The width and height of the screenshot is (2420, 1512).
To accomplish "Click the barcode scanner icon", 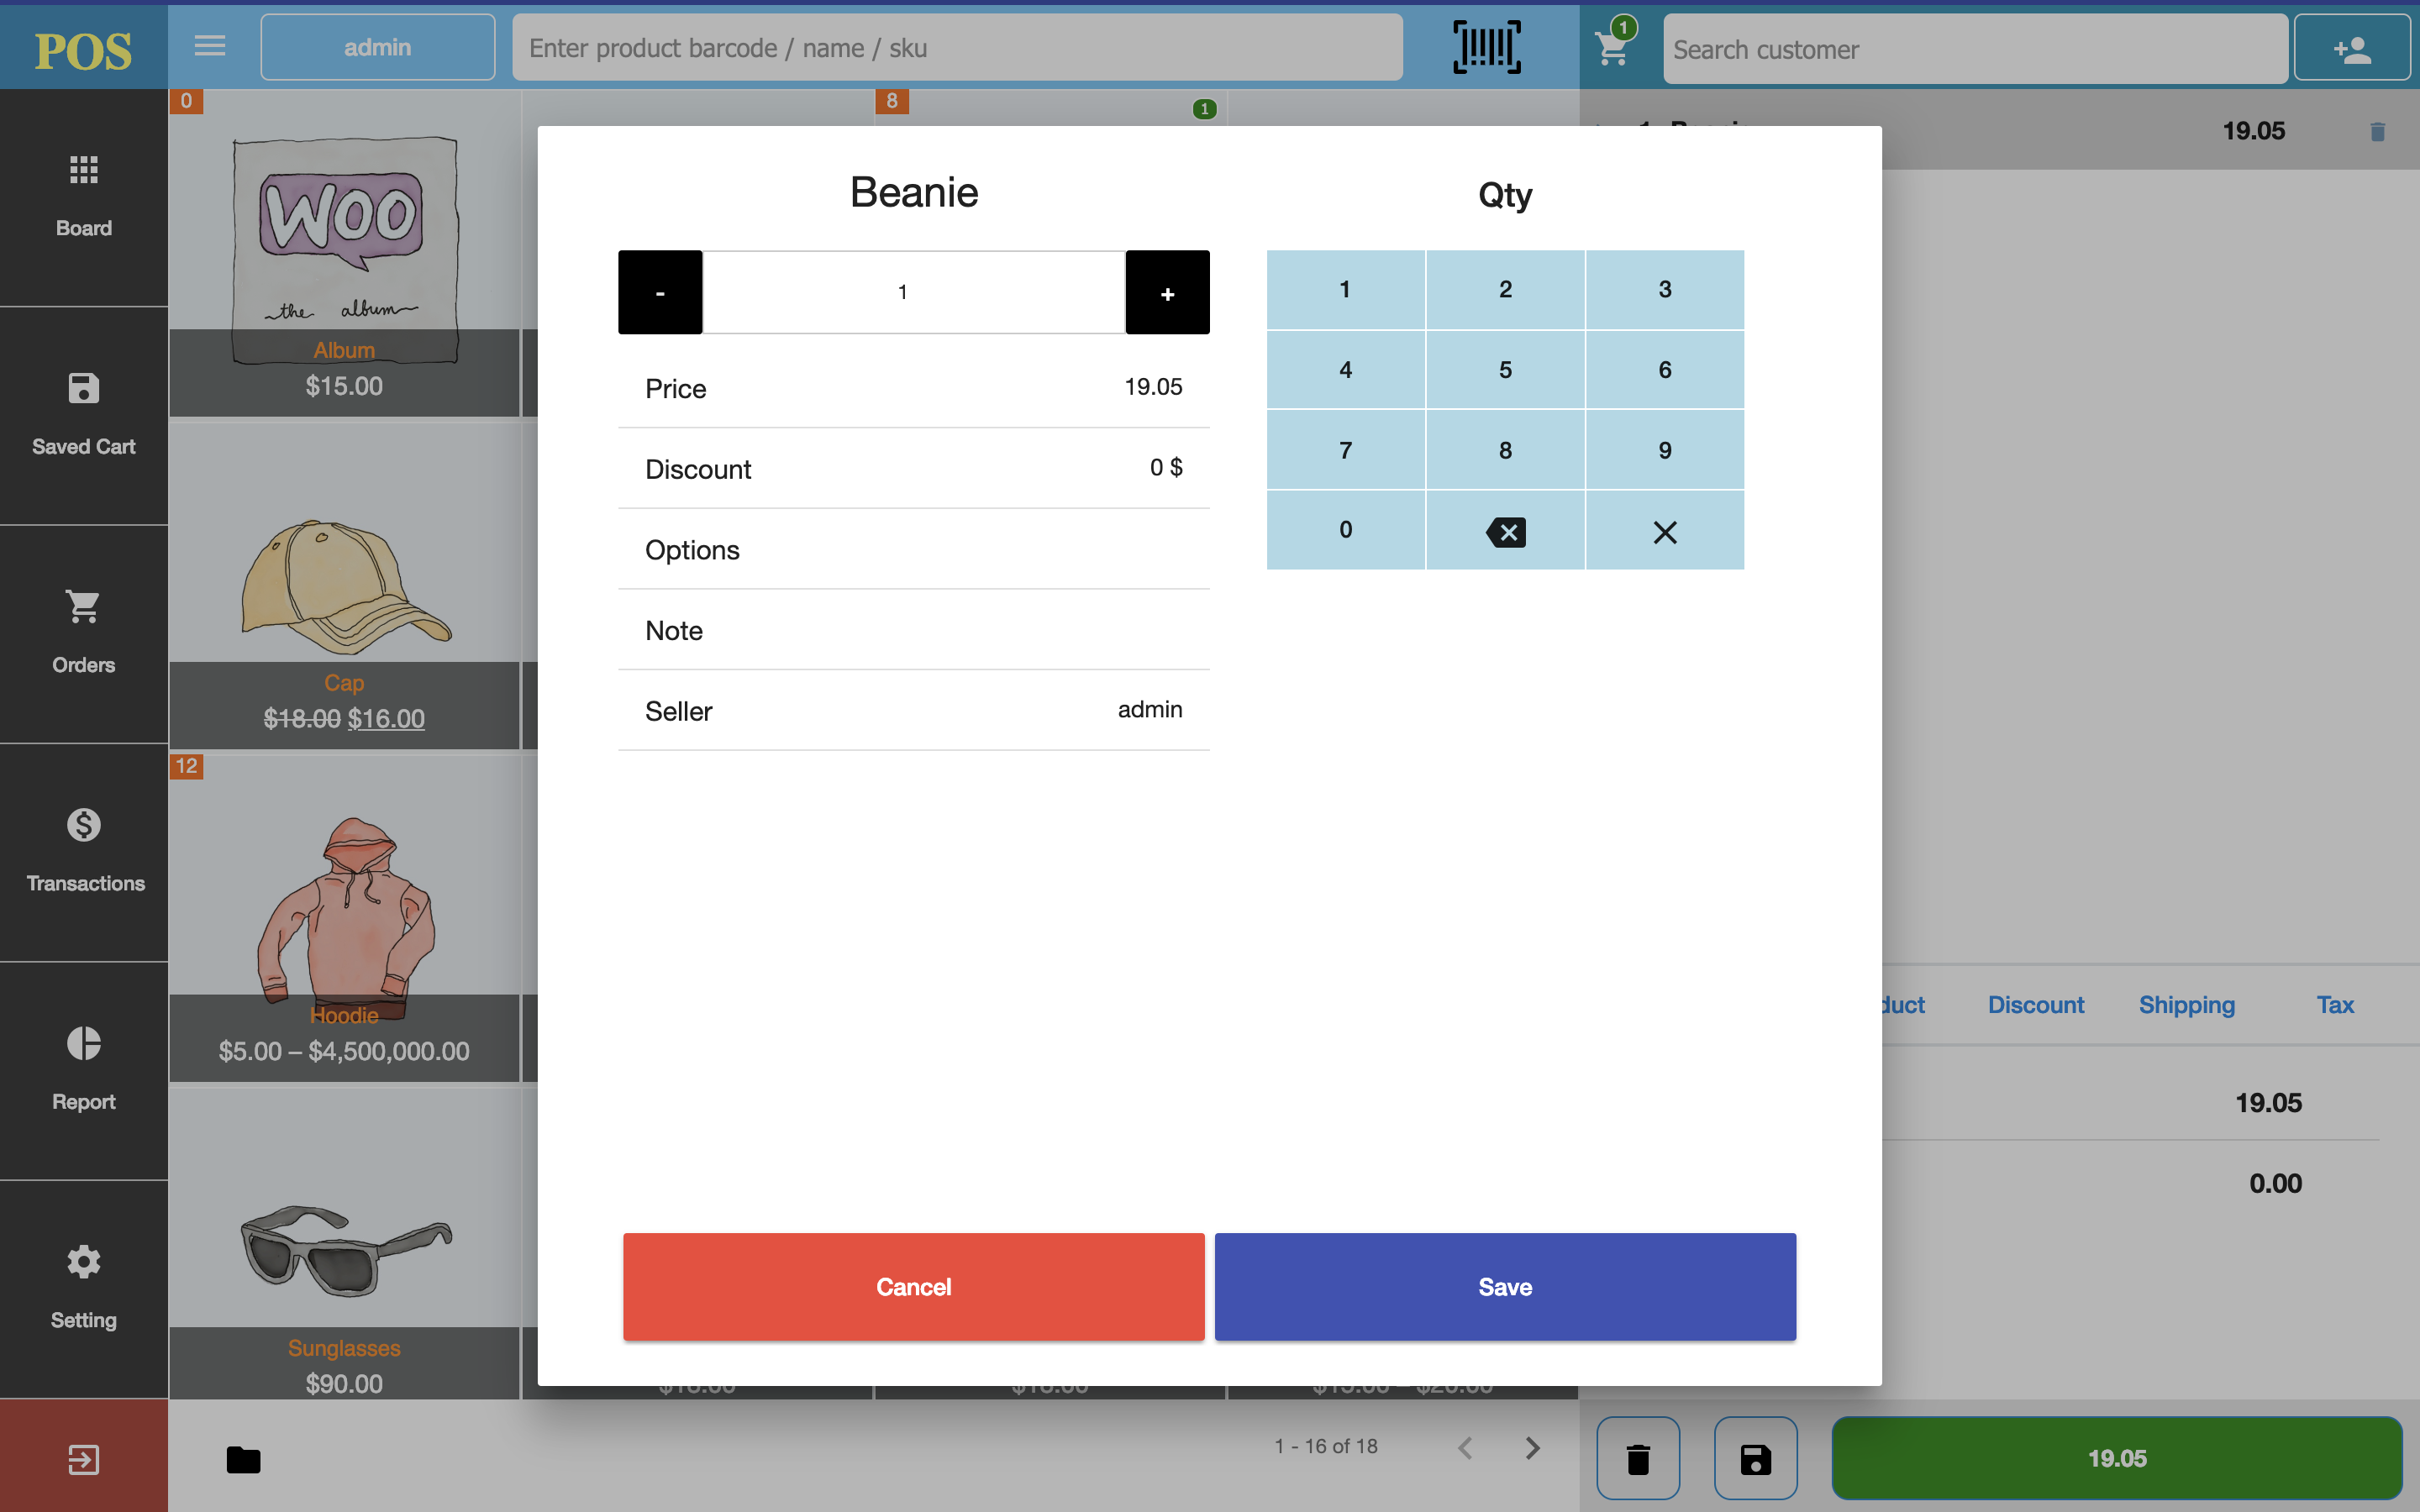I will click(1486, 47).
